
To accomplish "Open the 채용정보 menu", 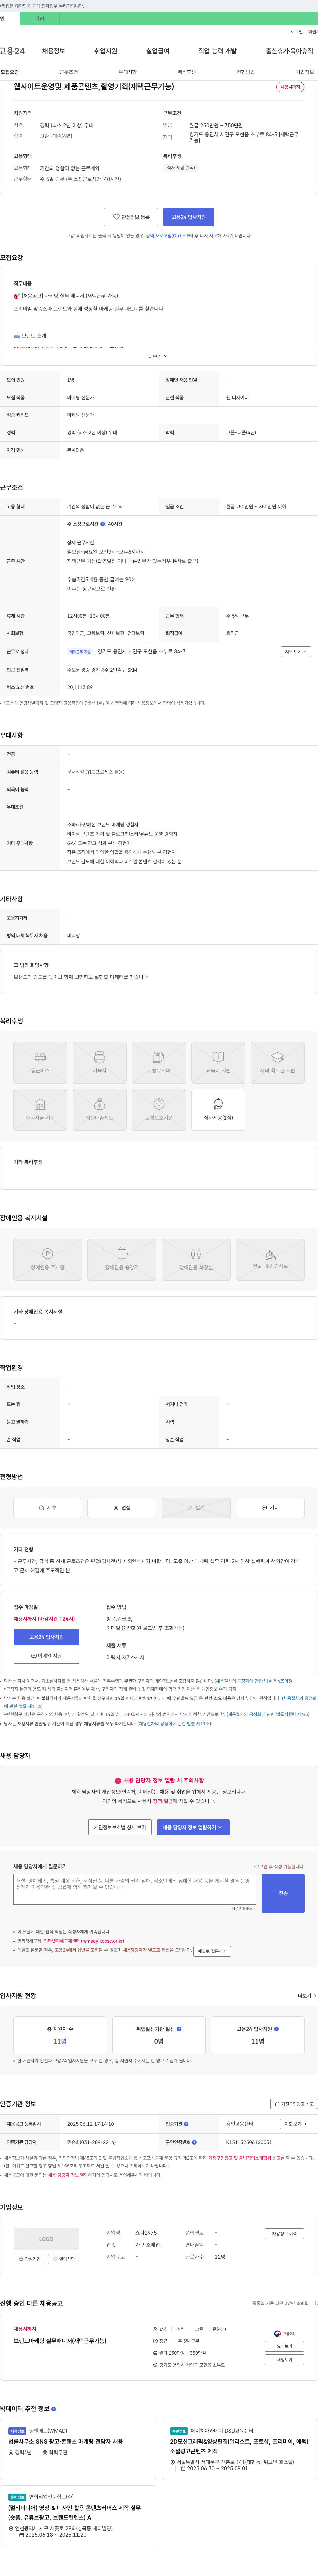I will click(53, 51).
